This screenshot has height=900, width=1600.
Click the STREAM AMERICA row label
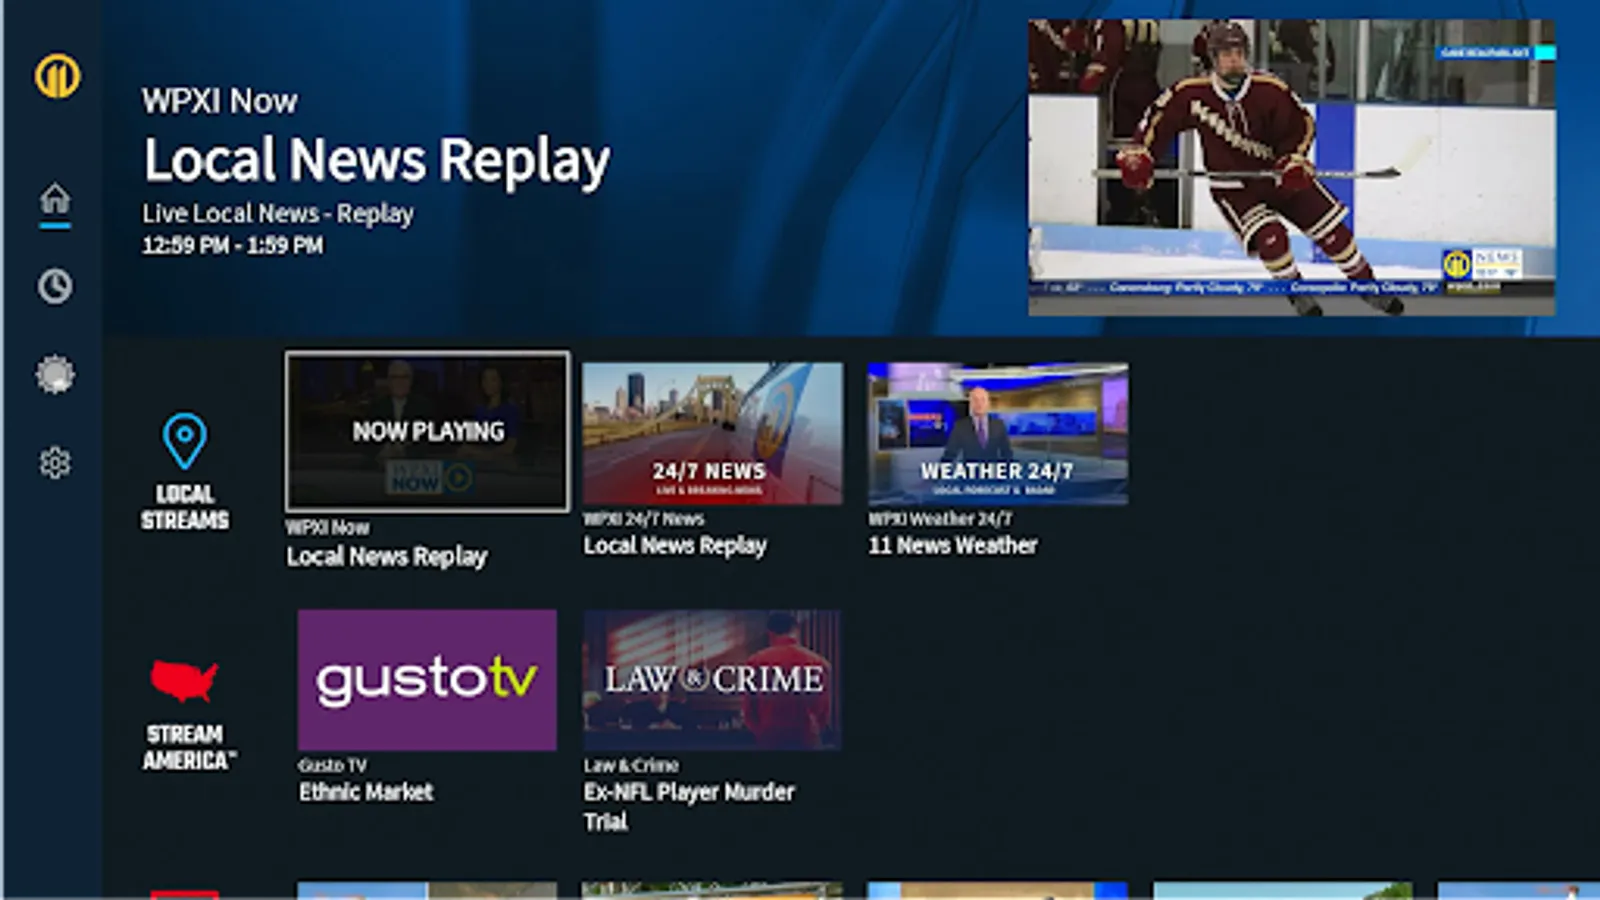[x=188, y=747]
